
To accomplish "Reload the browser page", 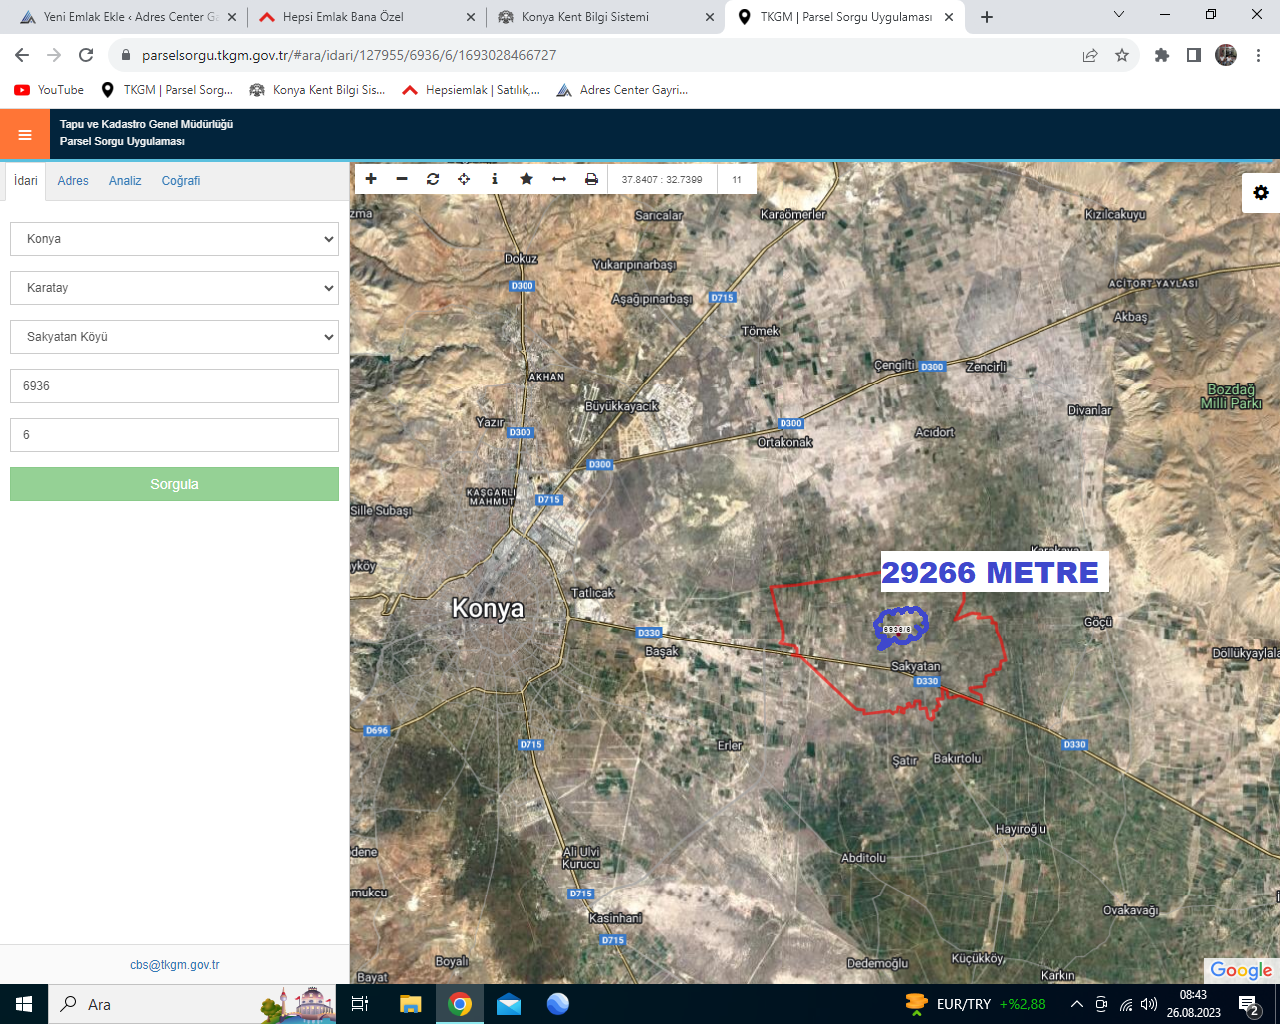I will coord(86,55).
